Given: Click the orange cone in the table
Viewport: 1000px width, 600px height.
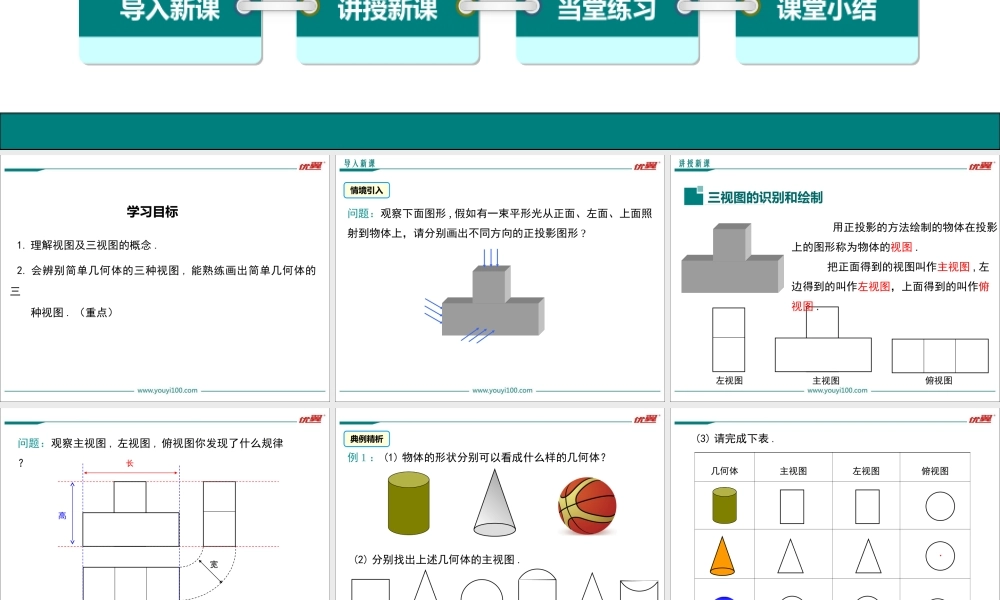Looking at the screenshot, I should coord(724,555).
